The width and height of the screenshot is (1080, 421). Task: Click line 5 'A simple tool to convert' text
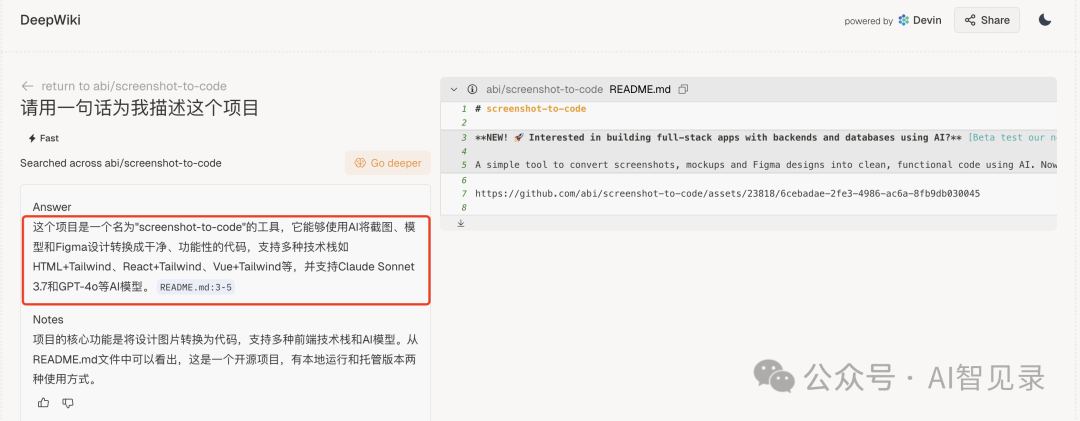(x=765, y=165)
